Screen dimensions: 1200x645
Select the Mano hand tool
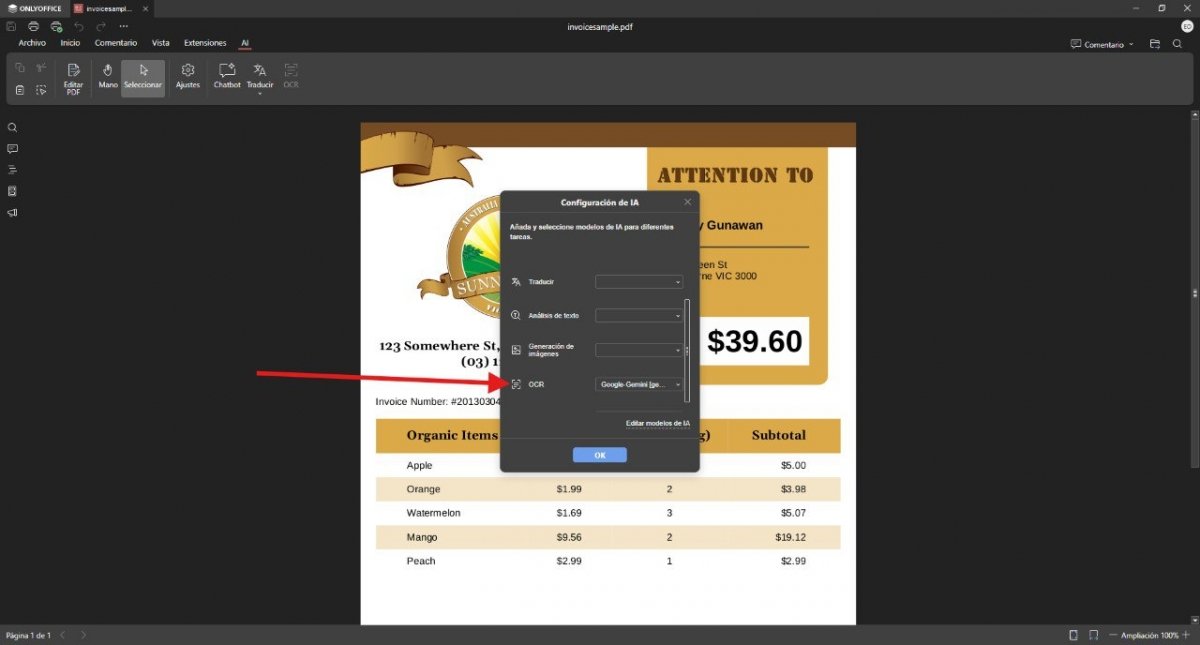click(108, 76)
